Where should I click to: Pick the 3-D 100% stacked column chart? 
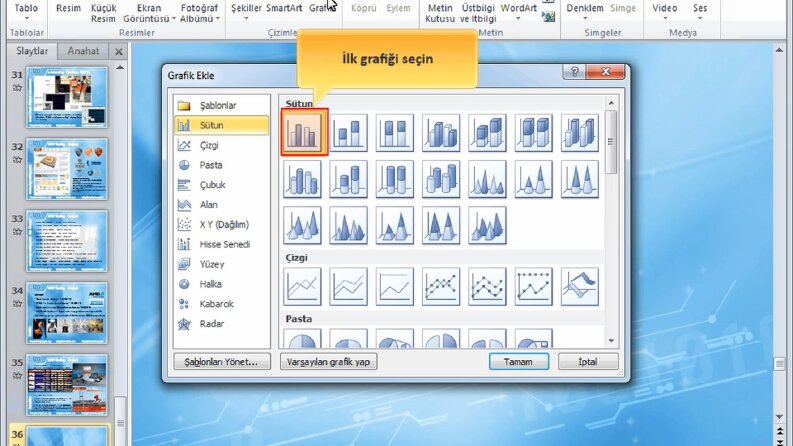point(534,132)
